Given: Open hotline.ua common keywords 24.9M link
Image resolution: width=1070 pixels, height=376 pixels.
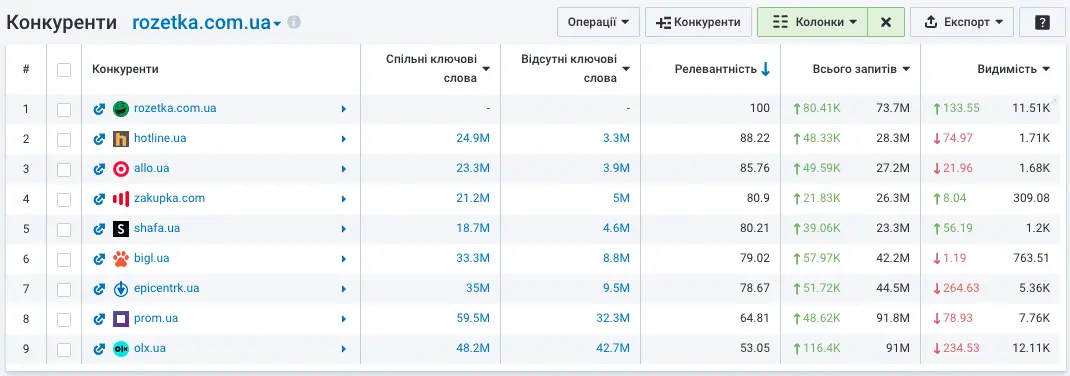Looking at the screenshot, I should coord(473,139).
